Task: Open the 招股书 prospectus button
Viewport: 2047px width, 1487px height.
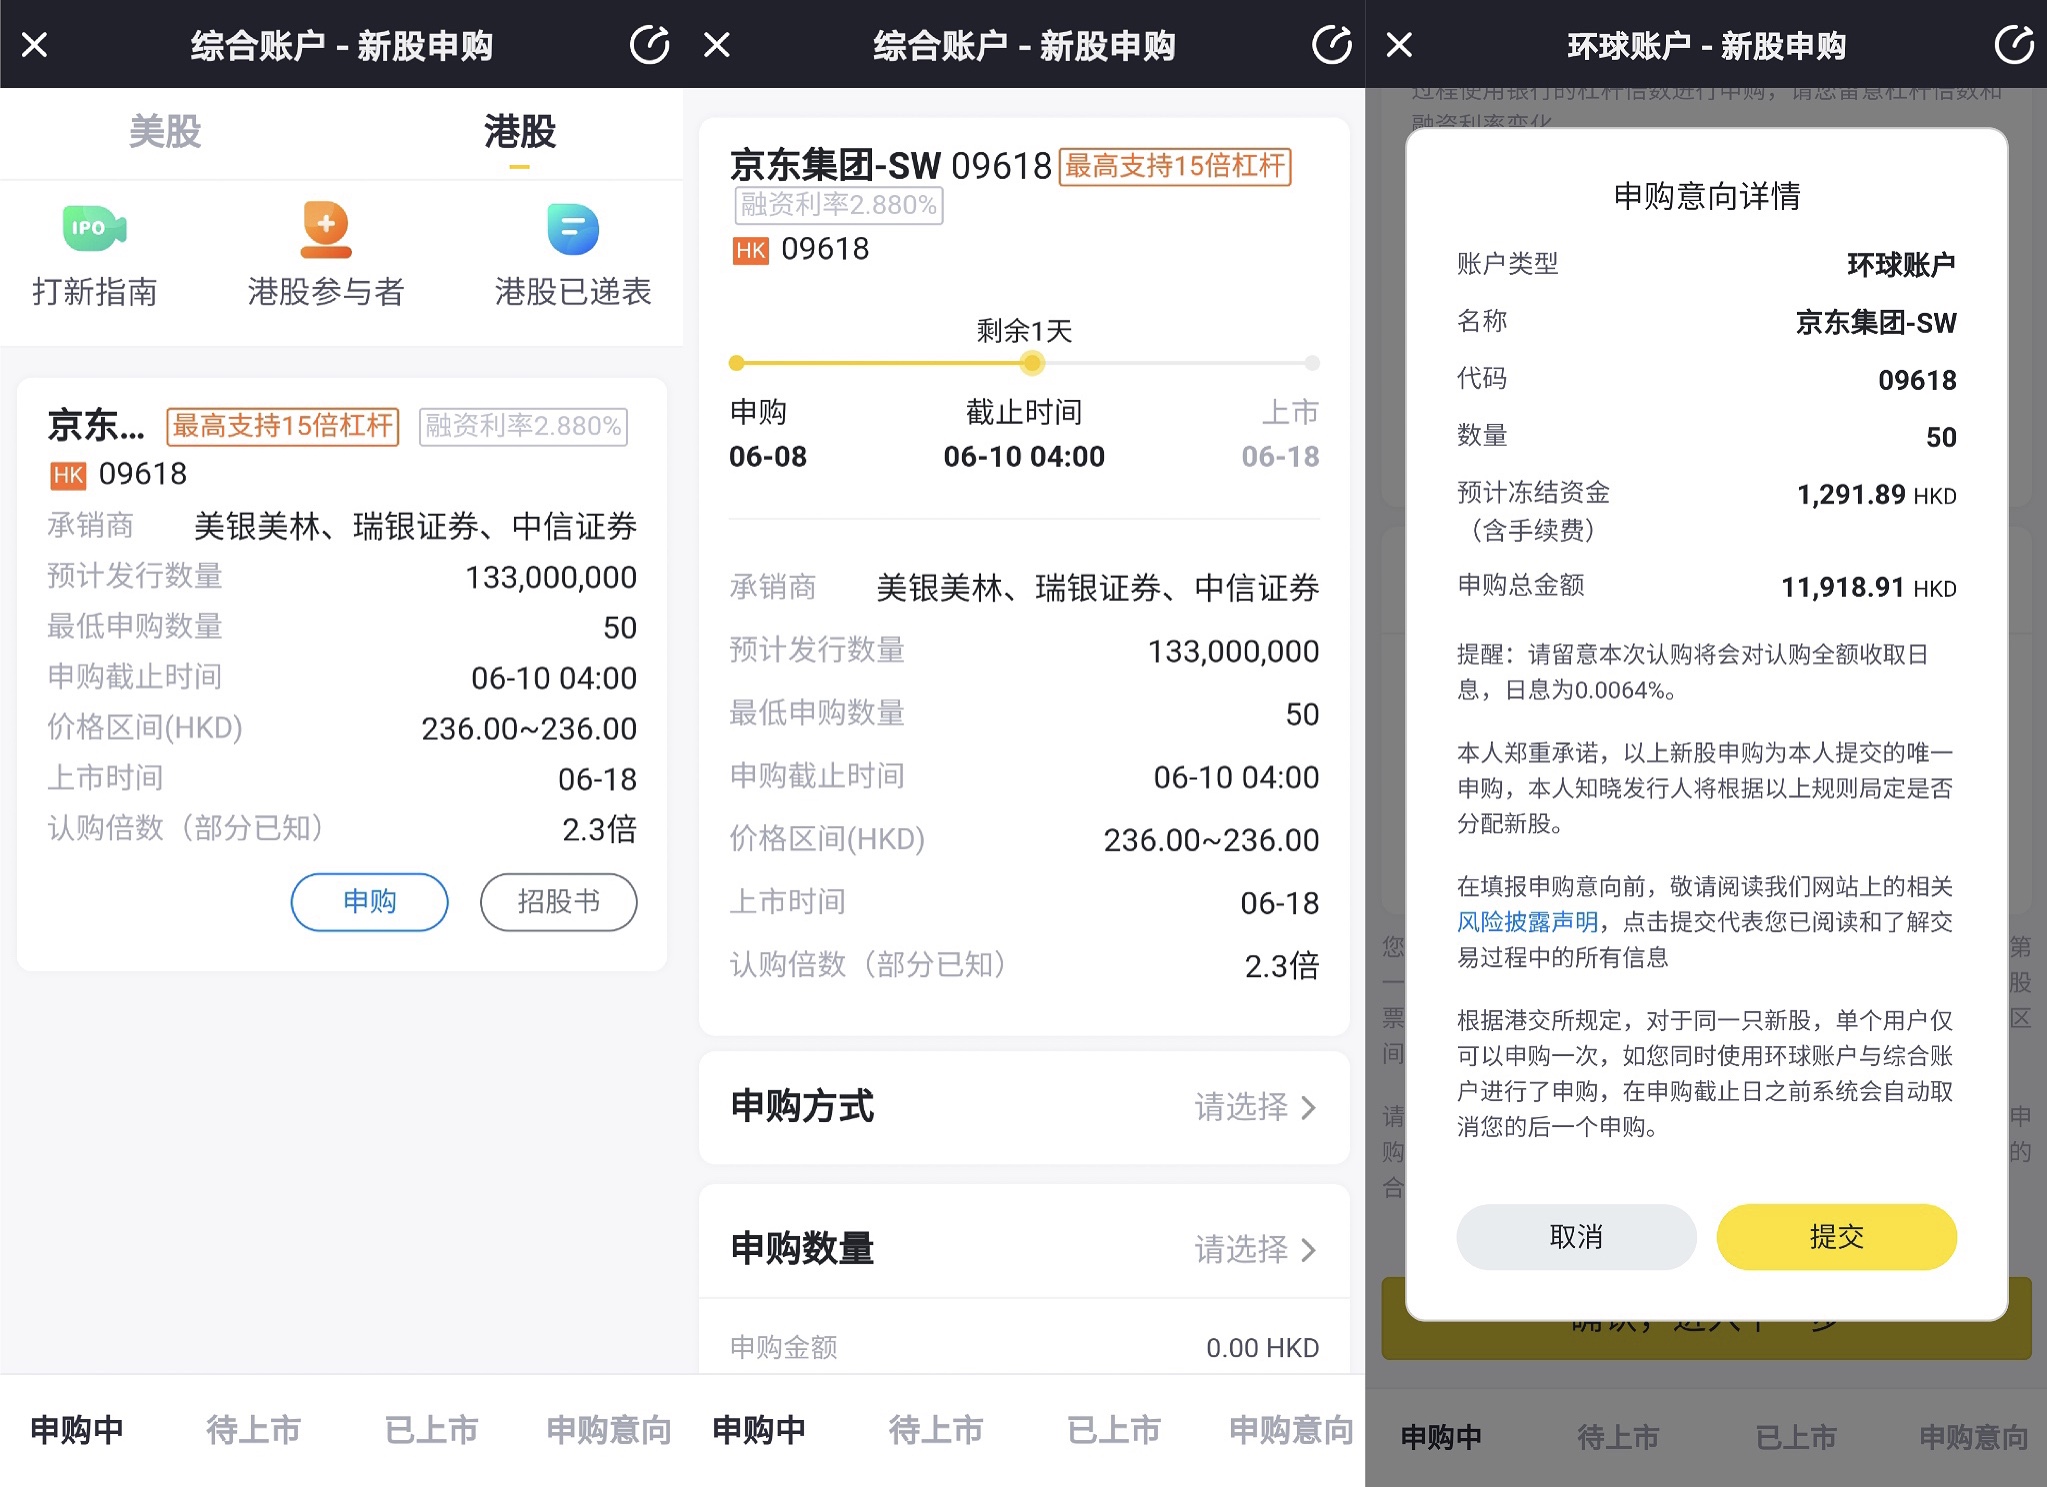Action: tap(558, 902)
